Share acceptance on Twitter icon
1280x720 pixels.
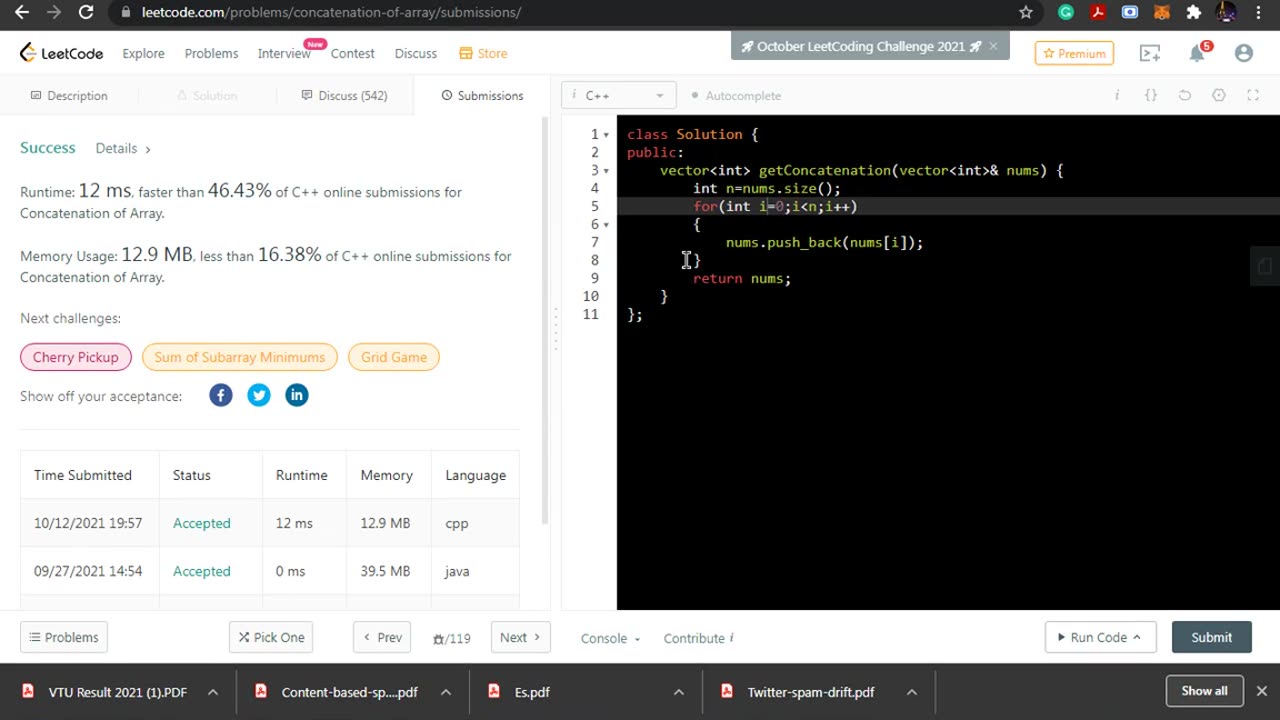tap(259, 395)
